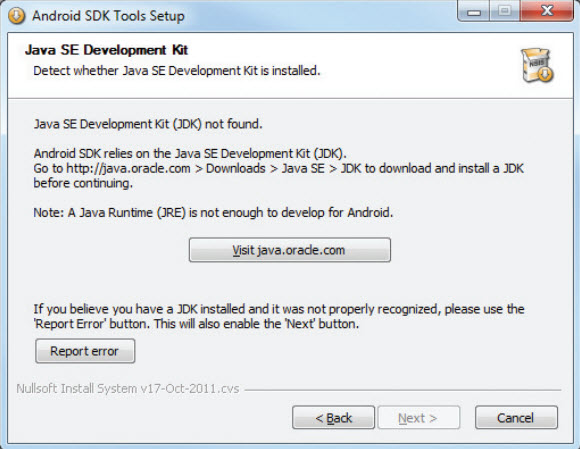
Task: Click "Nullsoft Install System v17-Oct-2011.cvs" label
Action: click(x=128, y=389)
